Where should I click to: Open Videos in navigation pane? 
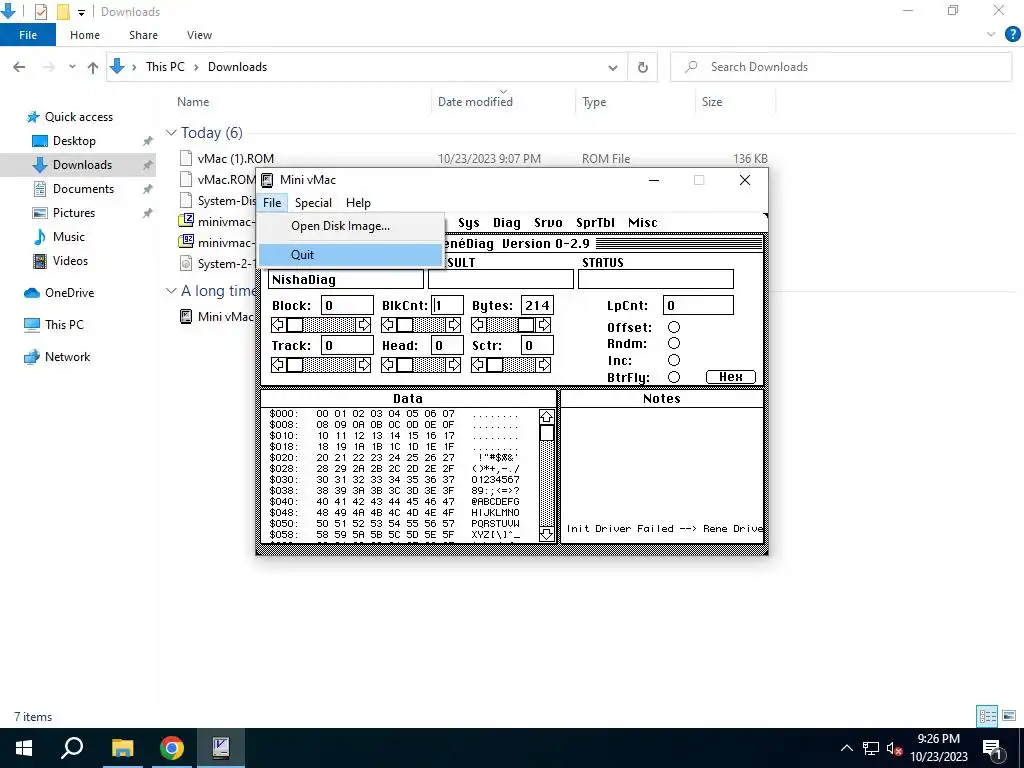coord(70,261)
